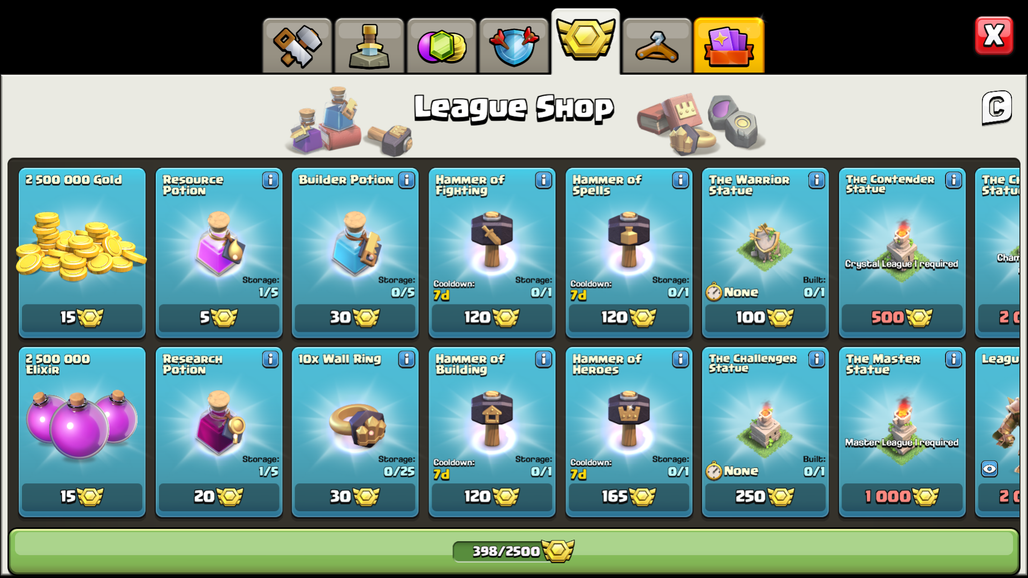The image size is (1028, 578).
Task: Show info for Resource Potion
Action: (x=270, y=180)
